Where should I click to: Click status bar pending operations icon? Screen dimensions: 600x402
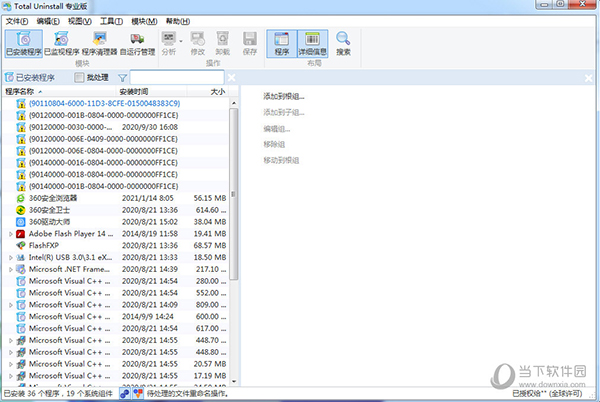point(138,393)
